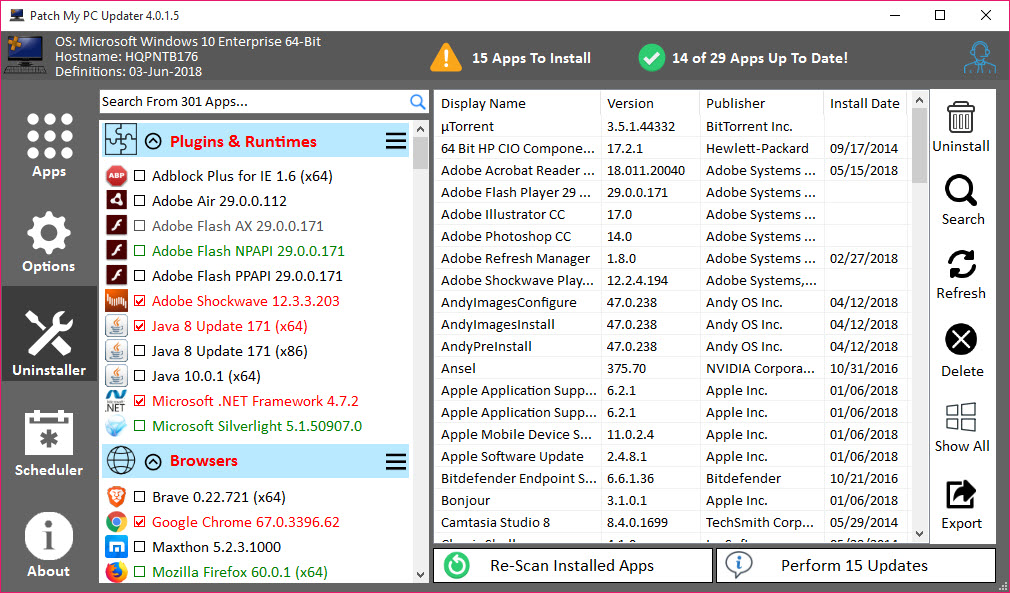Screen dimensions: 1010x593
Task: Click the Adblock Plus ABP icon
Action: 117,175
